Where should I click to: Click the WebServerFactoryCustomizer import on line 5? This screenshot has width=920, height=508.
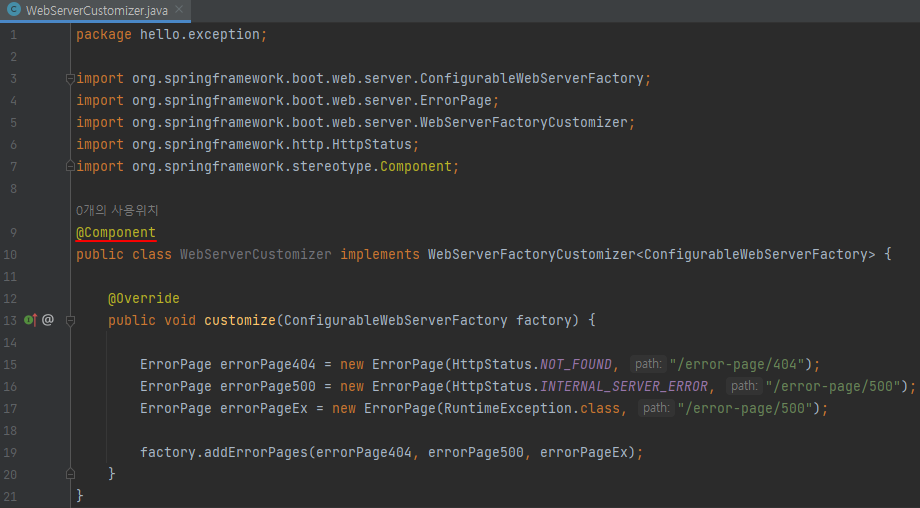(356, 123)
